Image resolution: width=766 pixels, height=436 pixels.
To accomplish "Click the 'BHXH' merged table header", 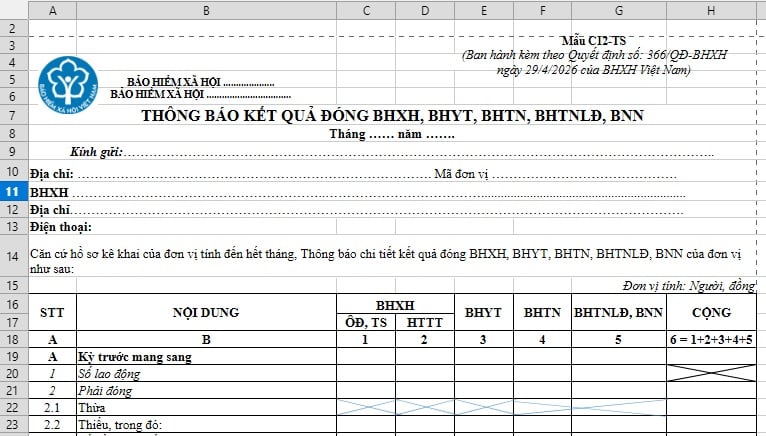I will [x=395, y=305].
